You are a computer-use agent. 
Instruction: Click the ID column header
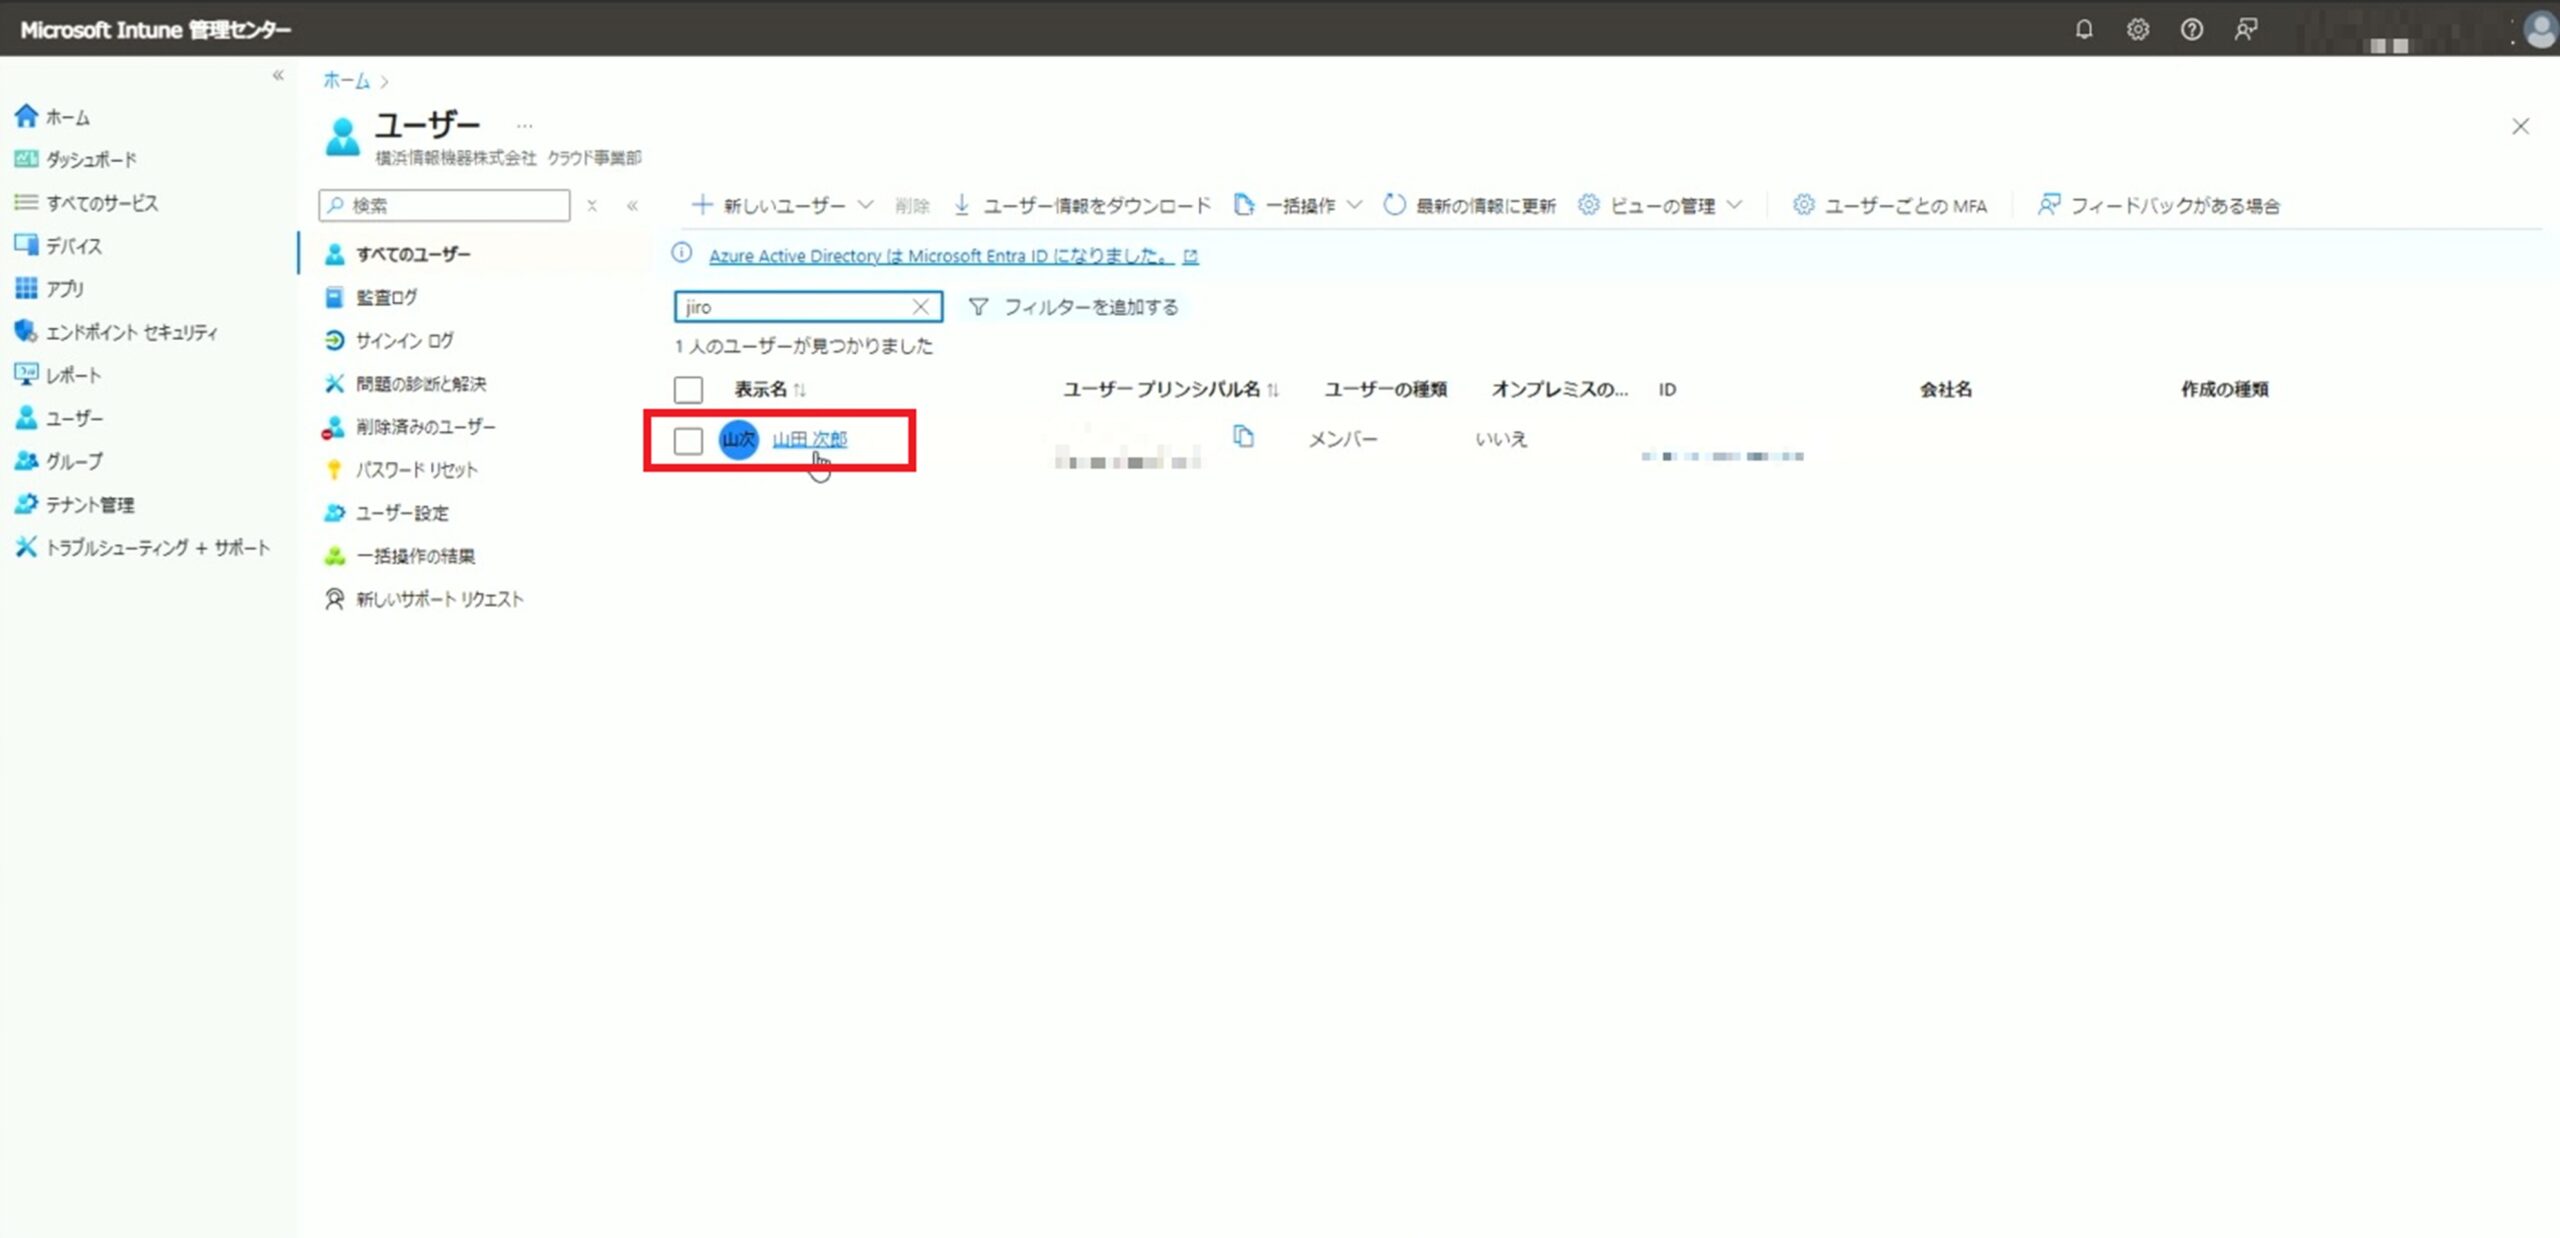point(1667,389)
